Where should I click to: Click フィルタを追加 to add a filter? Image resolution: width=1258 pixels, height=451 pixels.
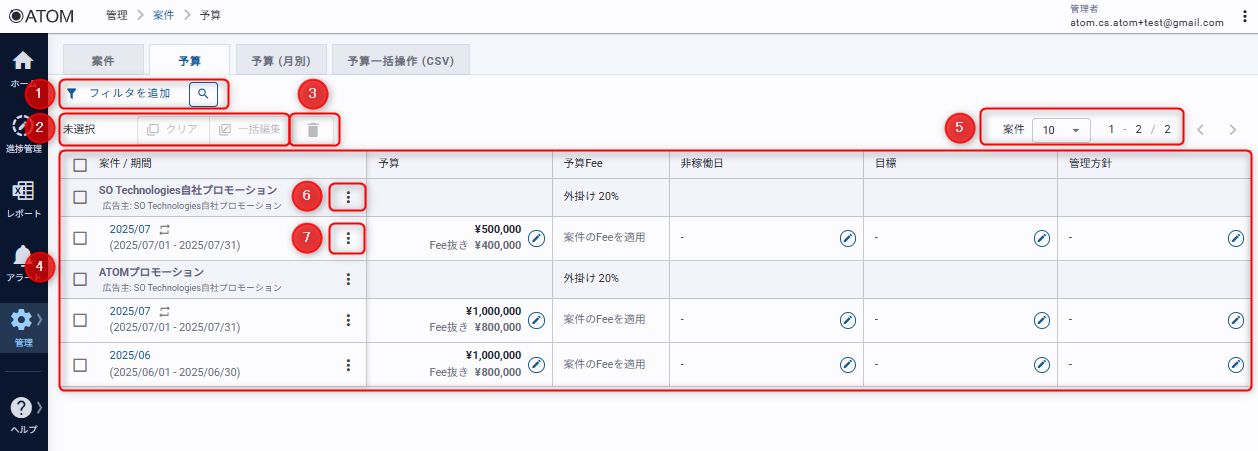pyautogui.click(x=129, y=93)
